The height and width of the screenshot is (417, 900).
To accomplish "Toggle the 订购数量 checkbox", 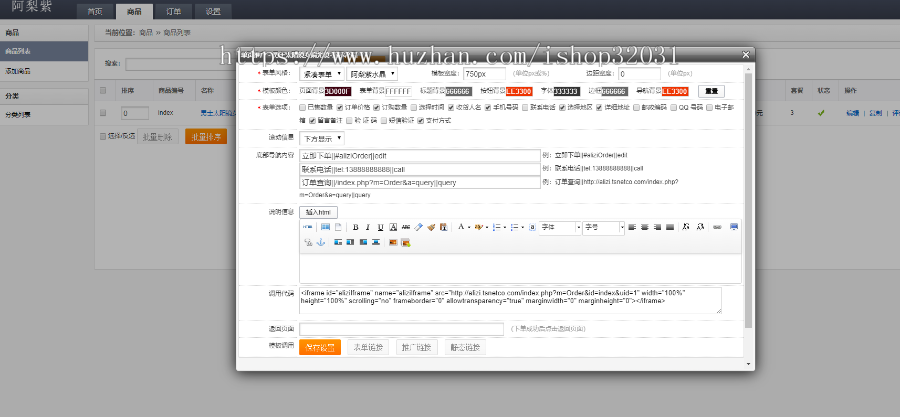I will [x=377, y=107].
